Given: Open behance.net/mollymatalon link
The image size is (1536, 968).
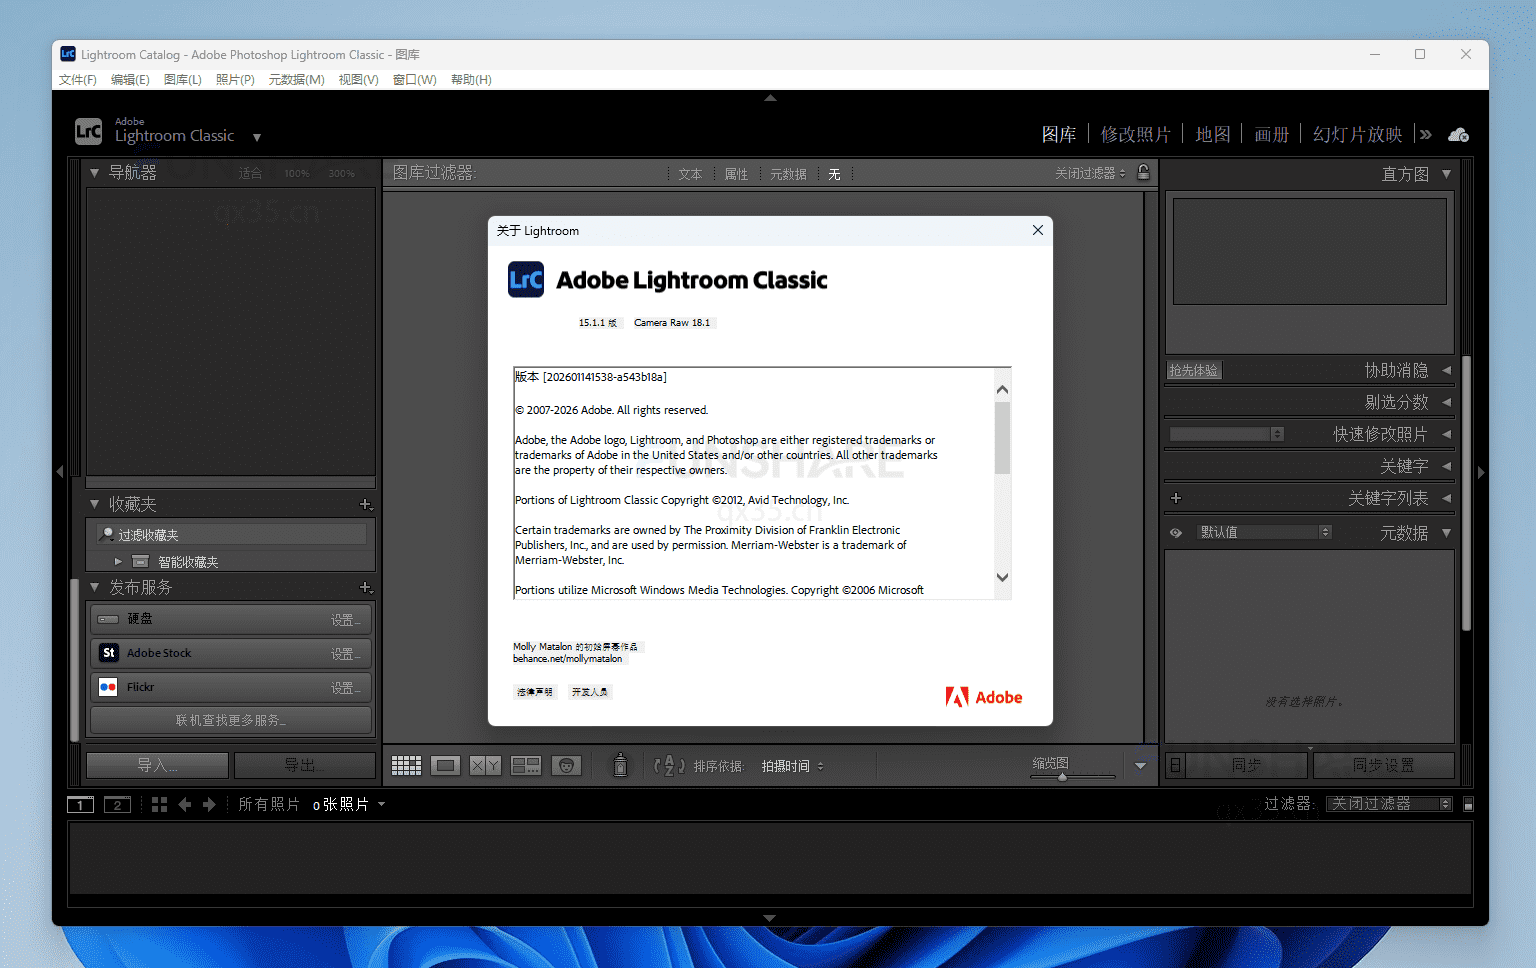Looking at the screenshot, I should pyautogui.click(x=568, y=659).
